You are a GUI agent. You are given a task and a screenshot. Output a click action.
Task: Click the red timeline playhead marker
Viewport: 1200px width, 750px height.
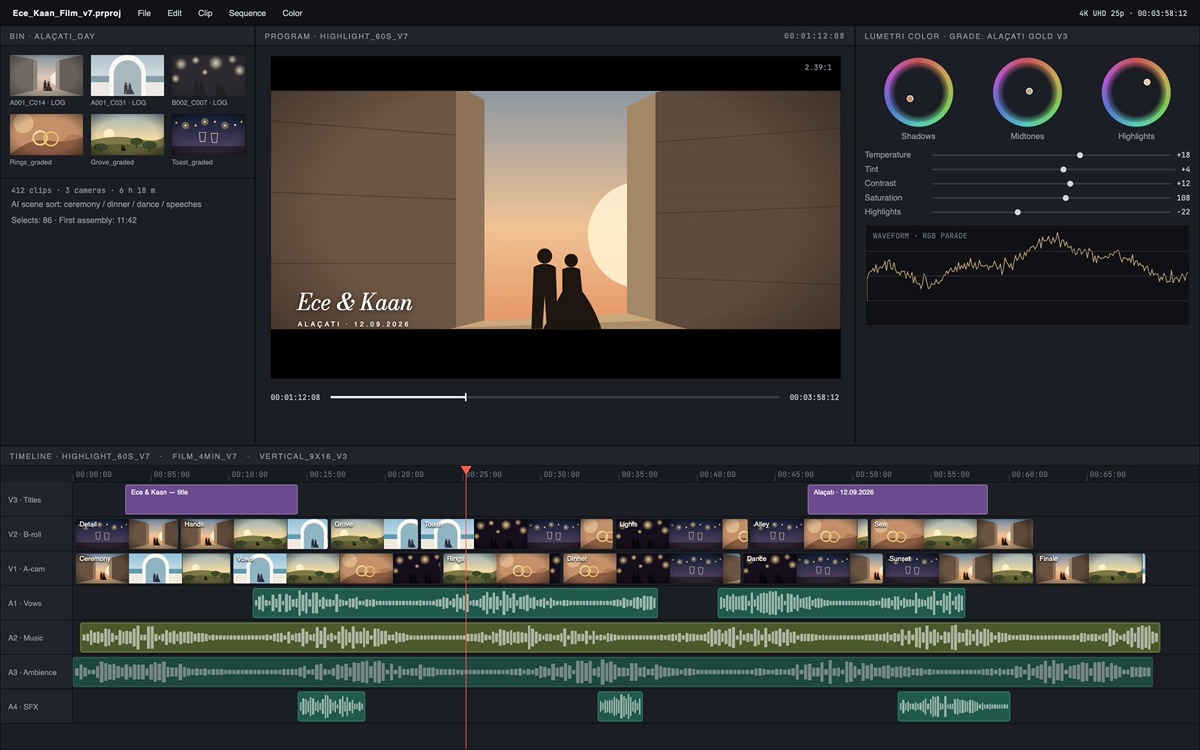[x=466, y=470]
